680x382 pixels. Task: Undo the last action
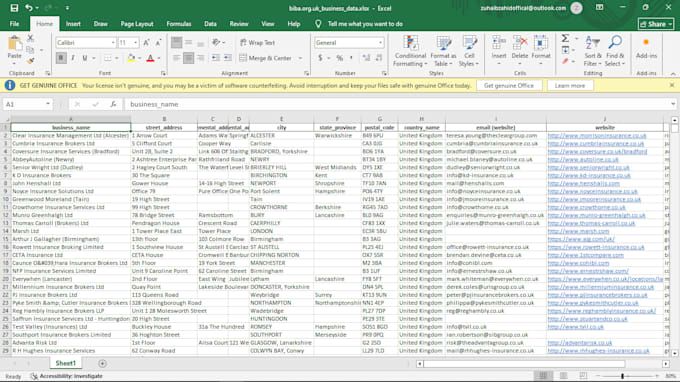(x=29, y=8)
